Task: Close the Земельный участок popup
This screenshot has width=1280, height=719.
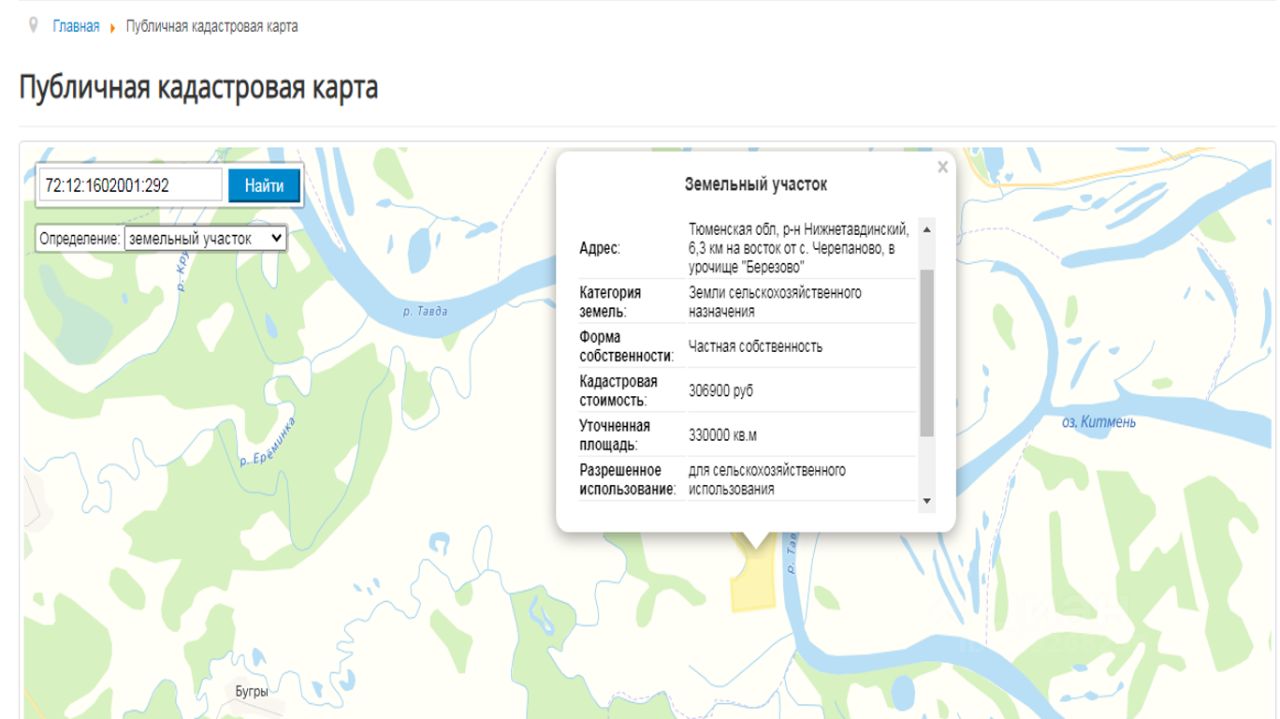Action: pyautogui.click(x=942, y=168)
